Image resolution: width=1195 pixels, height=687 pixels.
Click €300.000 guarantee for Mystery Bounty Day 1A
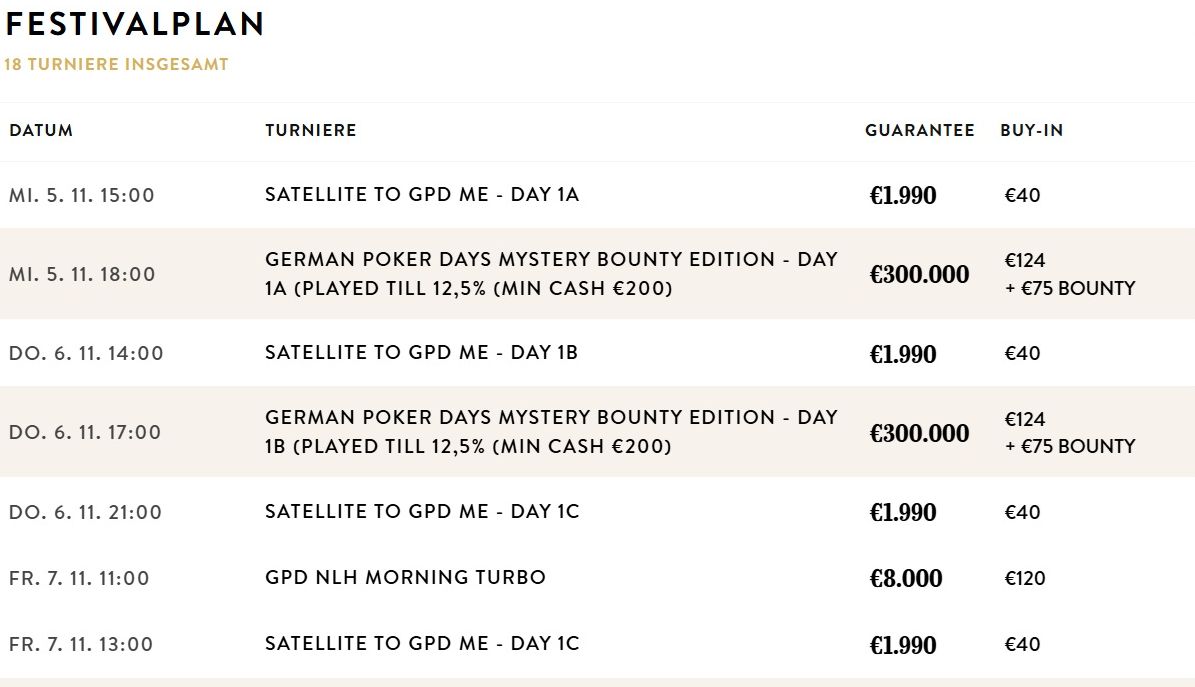click(919, 275)
